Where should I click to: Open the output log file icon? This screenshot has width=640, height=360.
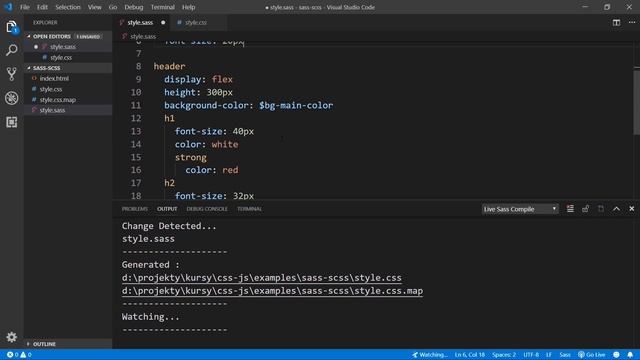601,209
